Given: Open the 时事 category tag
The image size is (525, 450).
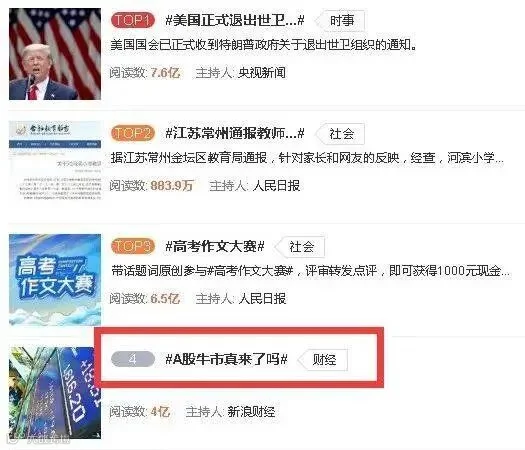Looking at the screenshot, I should pyautogui.click(x=340, y=20).
